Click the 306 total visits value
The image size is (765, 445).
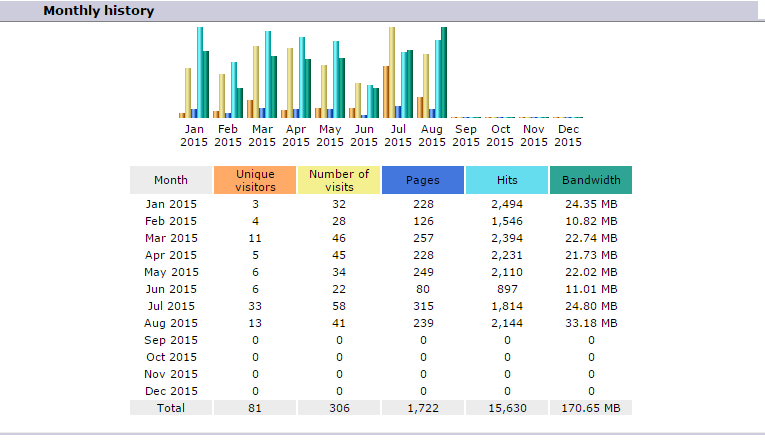tap(339, 408)
